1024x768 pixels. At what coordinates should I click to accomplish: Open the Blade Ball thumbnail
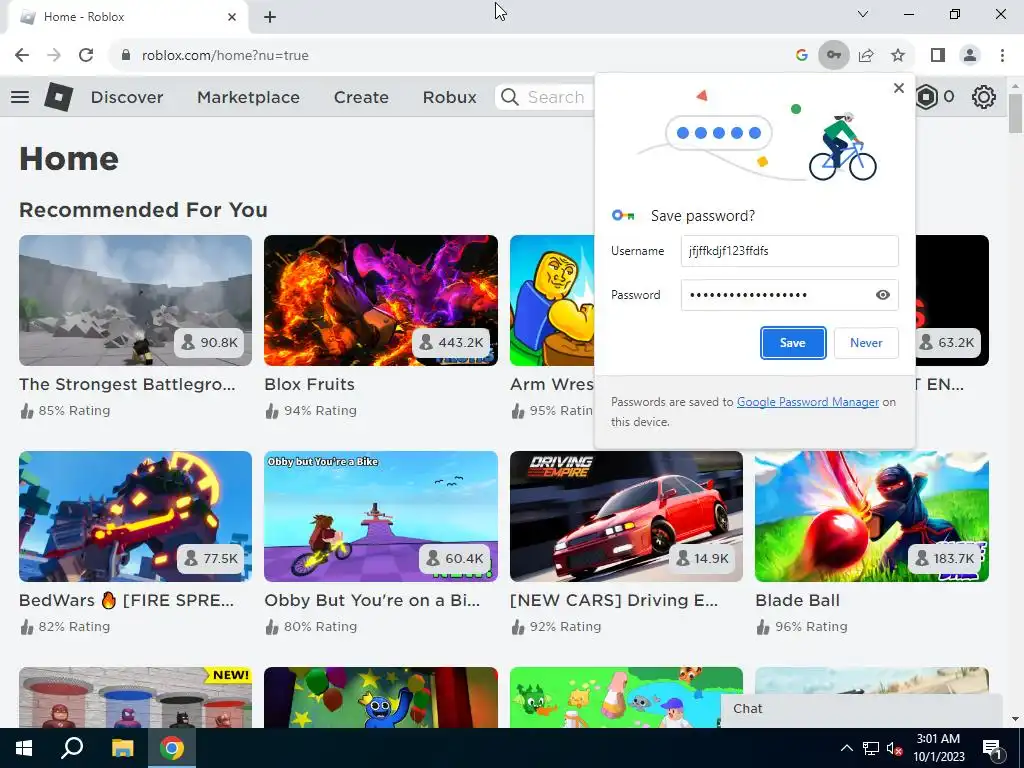(x=872, y=516)
